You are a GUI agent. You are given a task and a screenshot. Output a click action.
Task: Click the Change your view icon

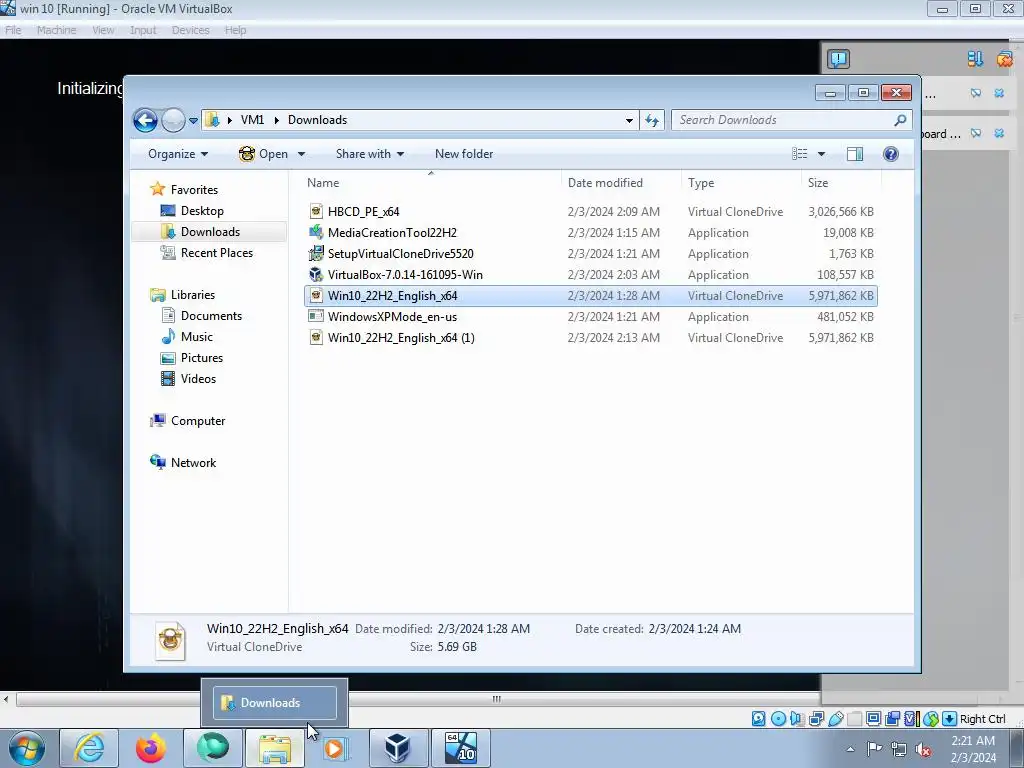[x=800, y=154]
